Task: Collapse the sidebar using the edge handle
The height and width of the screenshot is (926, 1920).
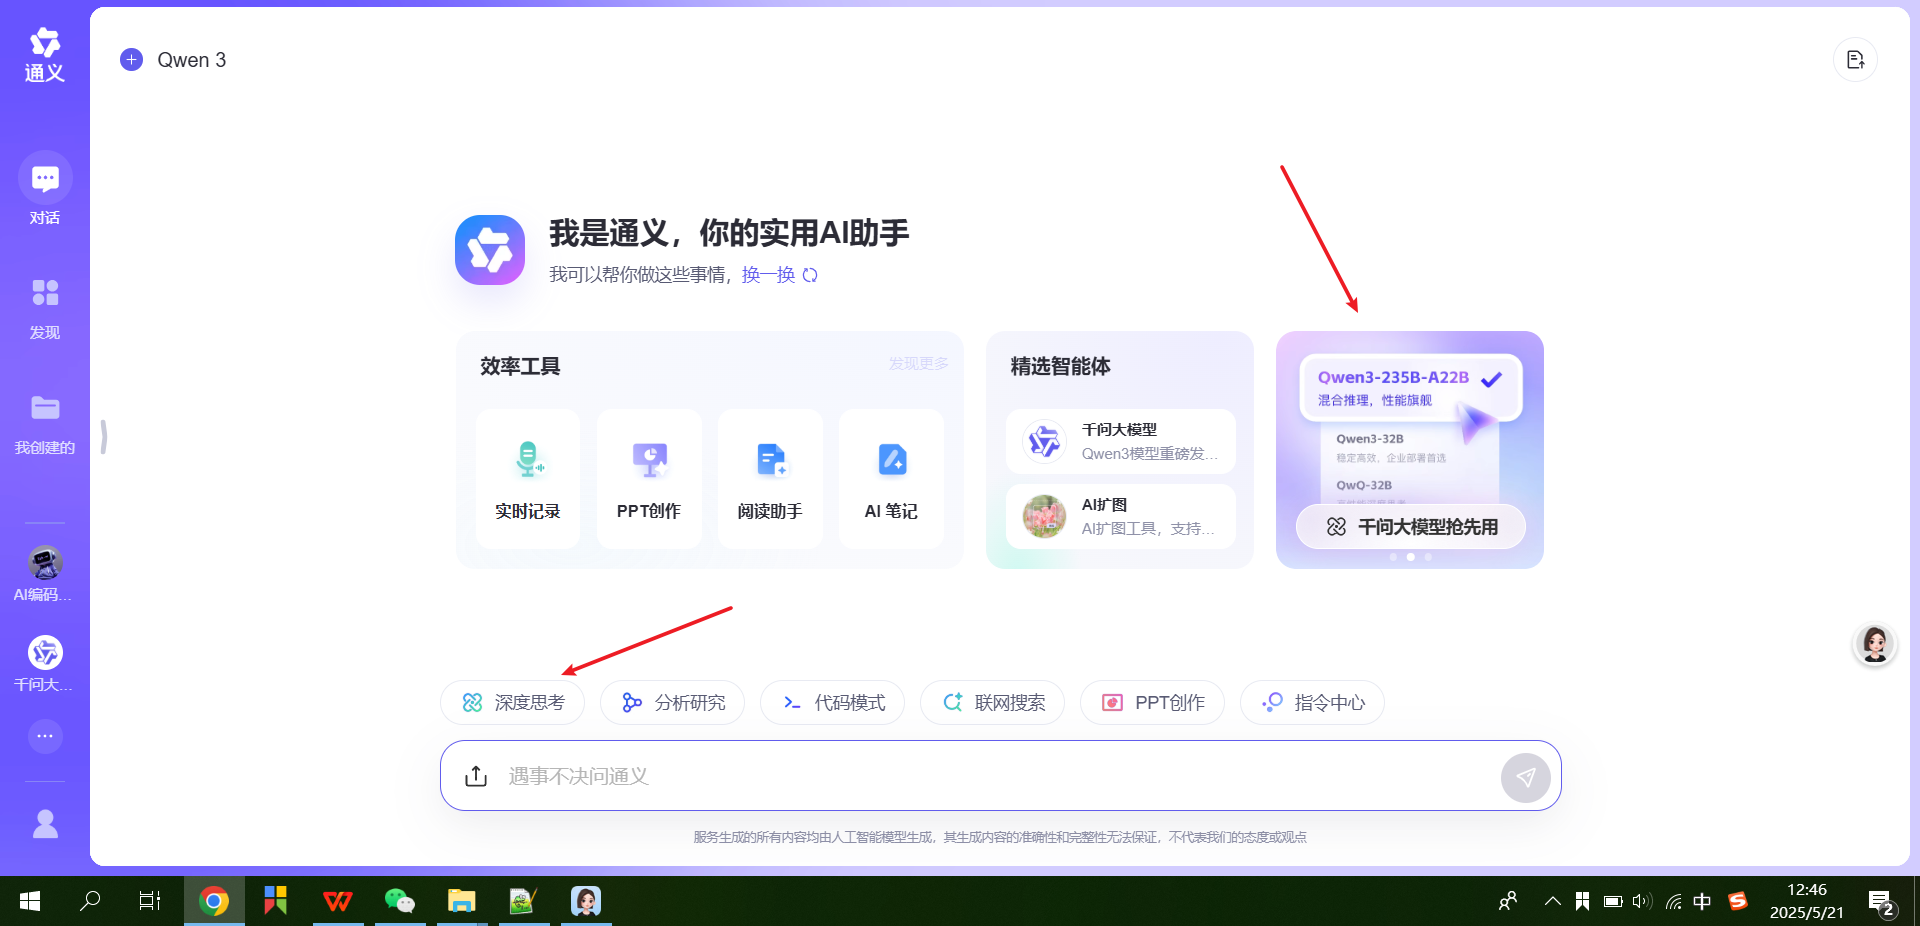Action: click(103, 437)
